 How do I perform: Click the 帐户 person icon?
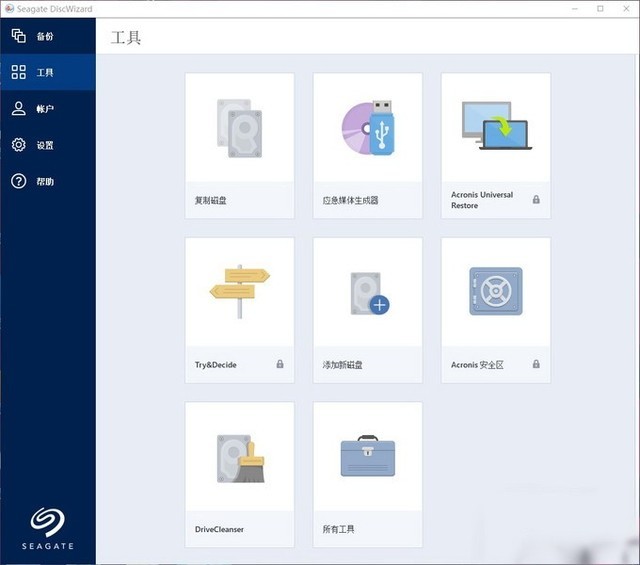pos(18,109)
